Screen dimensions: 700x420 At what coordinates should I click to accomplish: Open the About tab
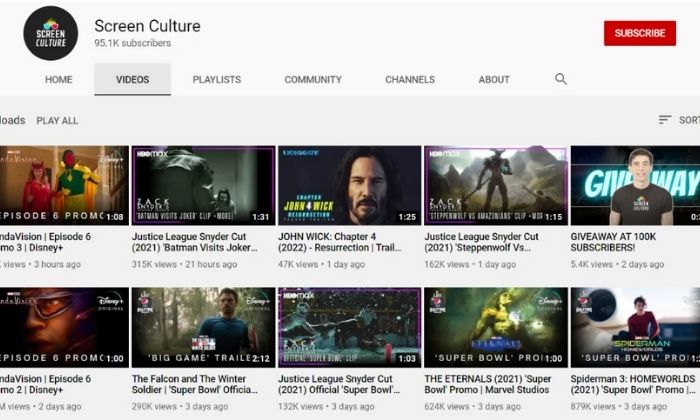point(494,80)
